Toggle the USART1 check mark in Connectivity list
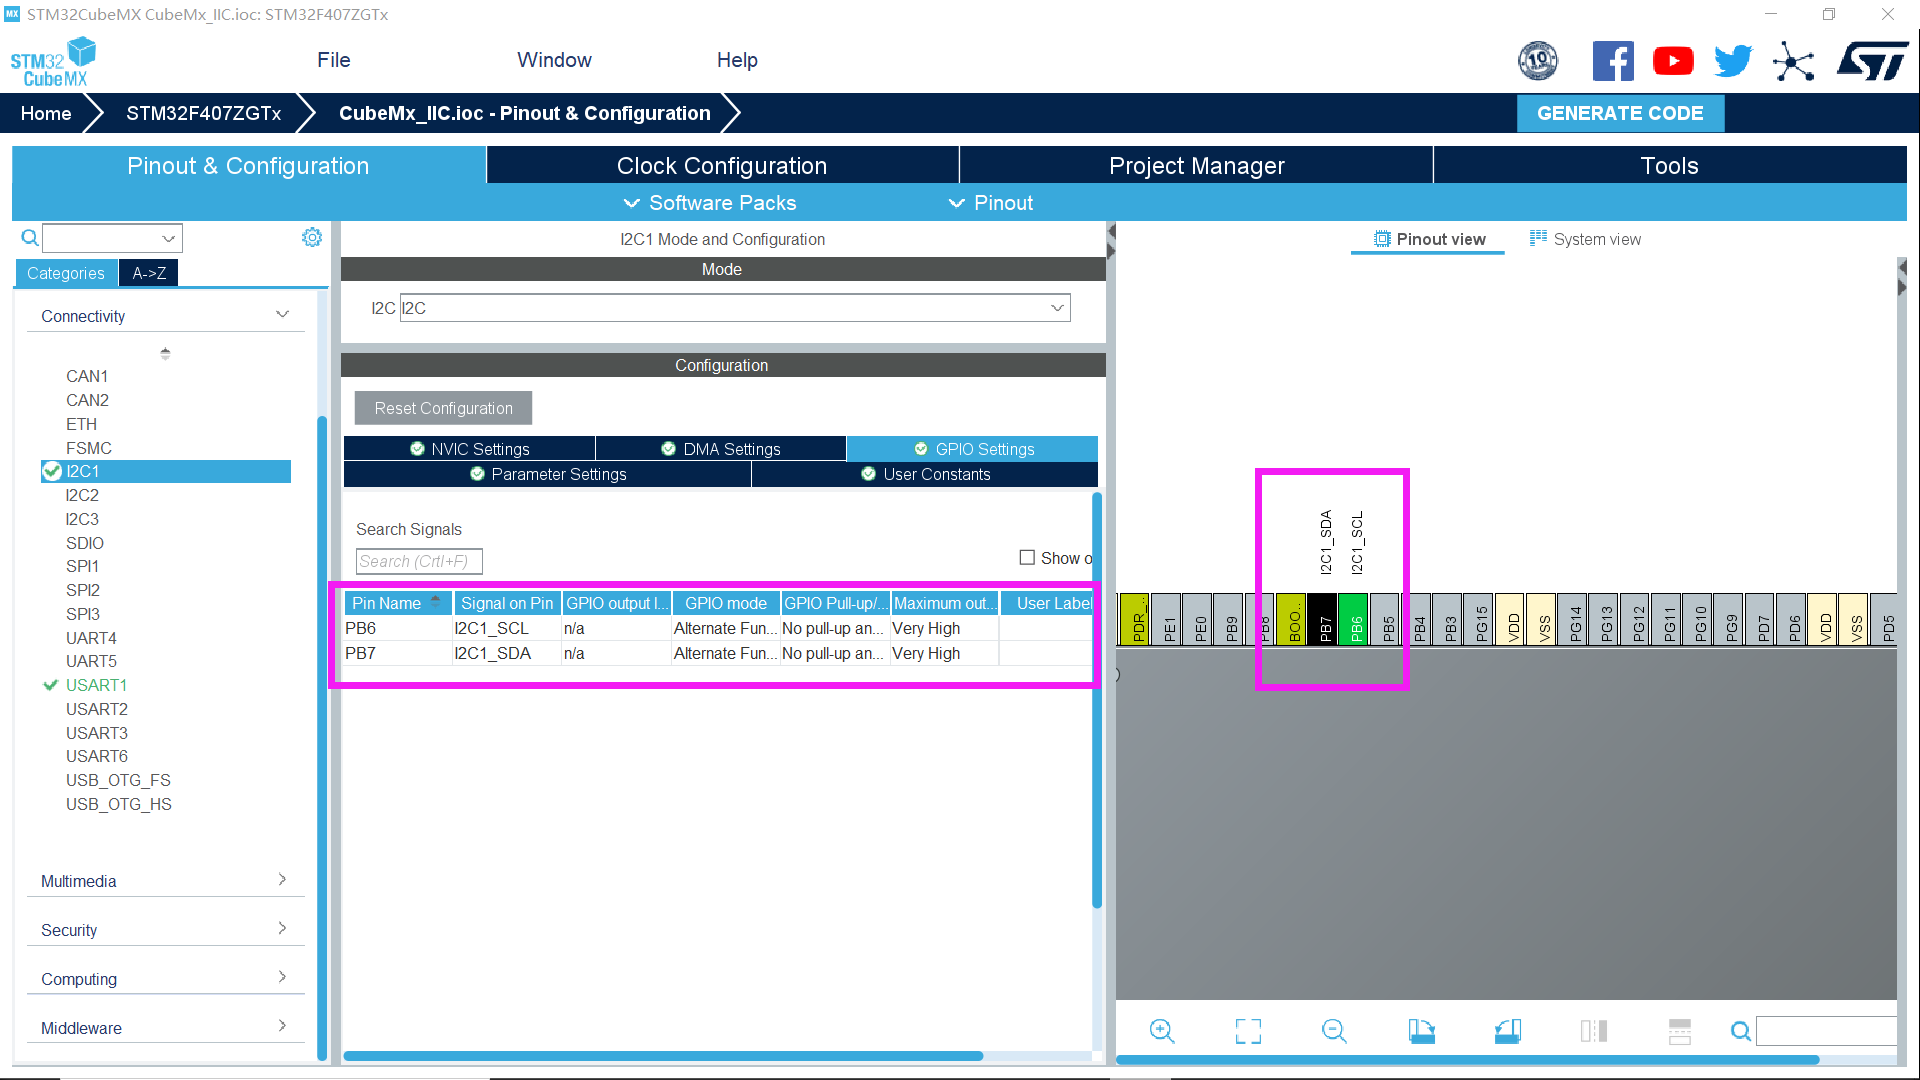This screenshot has width=1920, height=1080. tap(51, 685)
